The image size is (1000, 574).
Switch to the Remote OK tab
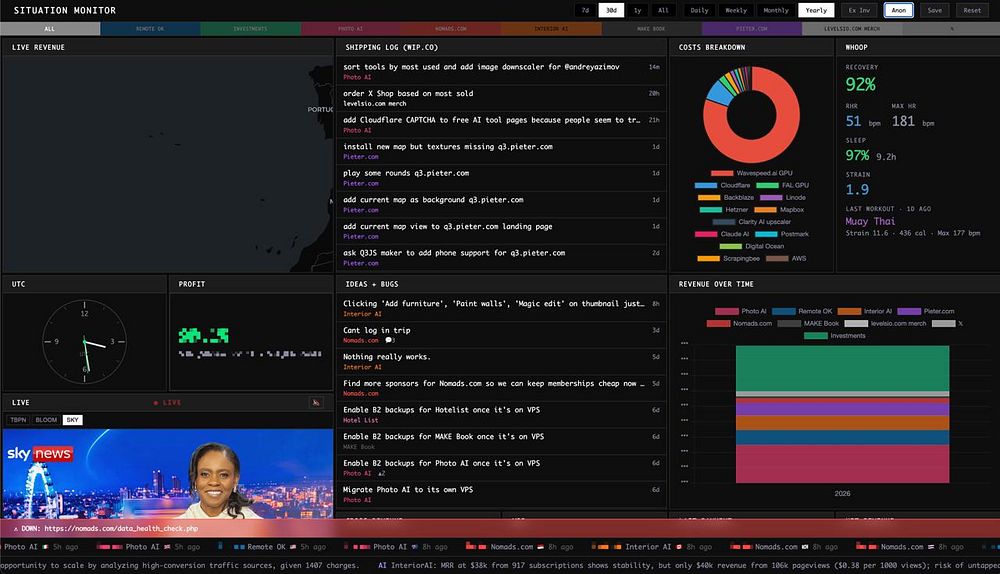click(150, 29)
